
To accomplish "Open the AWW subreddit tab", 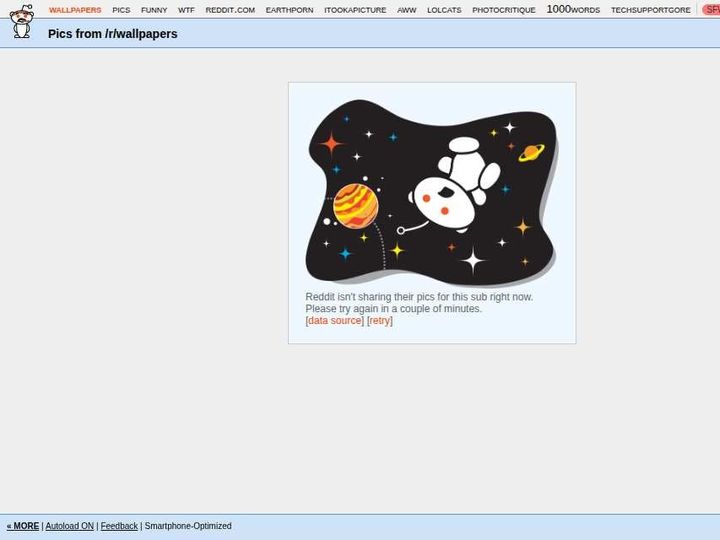I will click(x=406, y=10).
